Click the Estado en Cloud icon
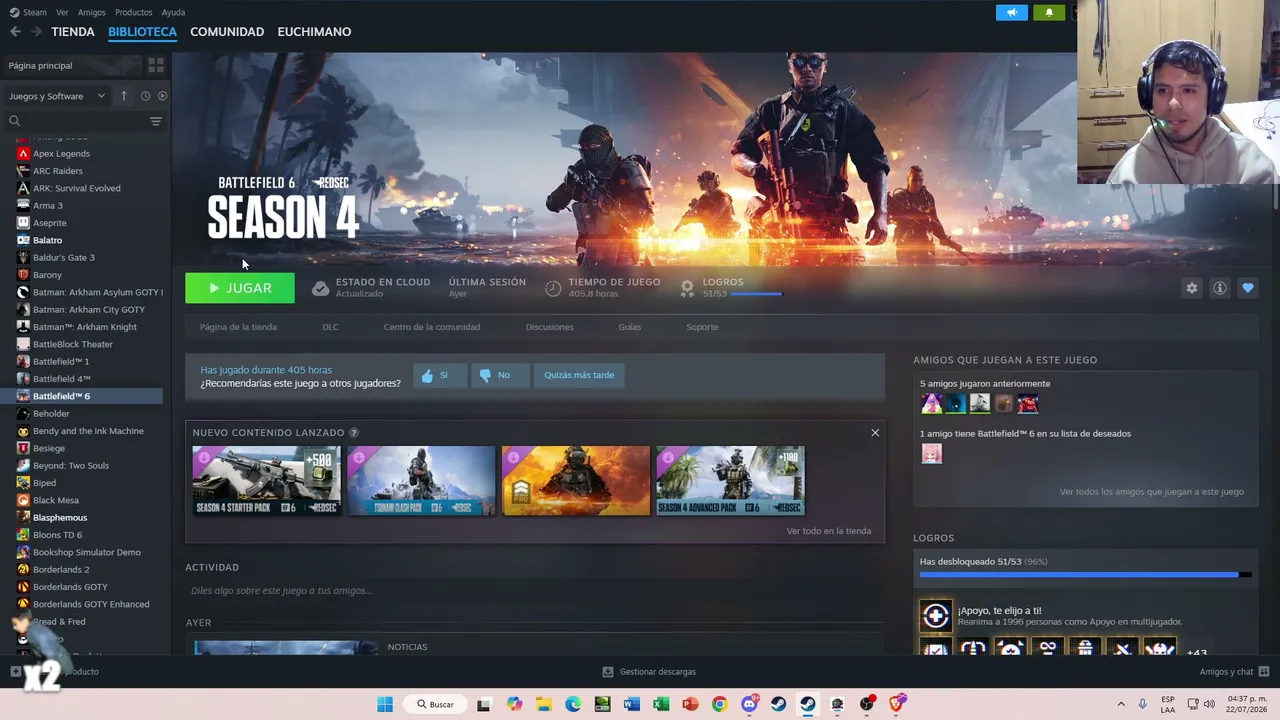 click(320, 288)
